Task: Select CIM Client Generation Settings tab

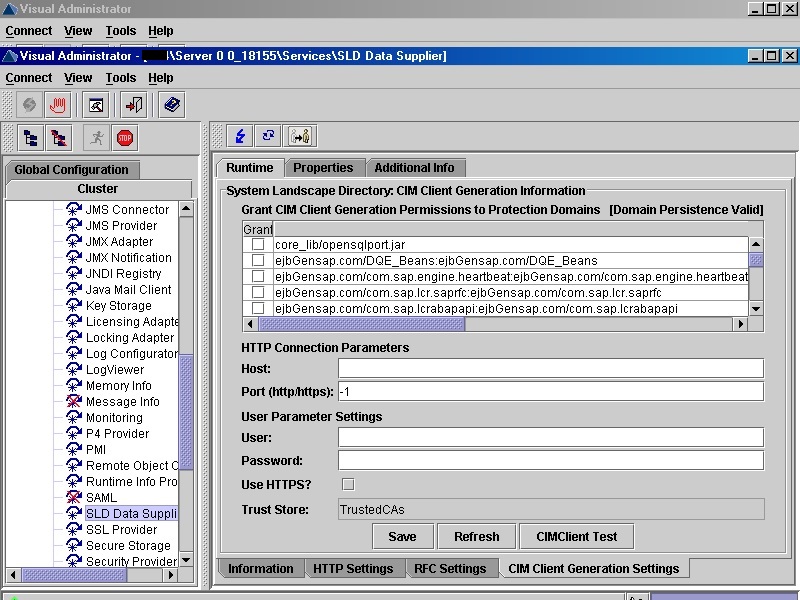Action: [594, 568]
